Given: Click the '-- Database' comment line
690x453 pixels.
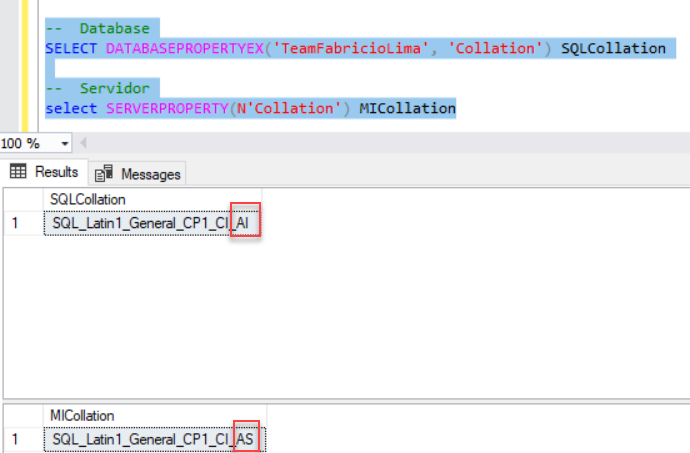Looking at the screenshot, I should 98,28.
